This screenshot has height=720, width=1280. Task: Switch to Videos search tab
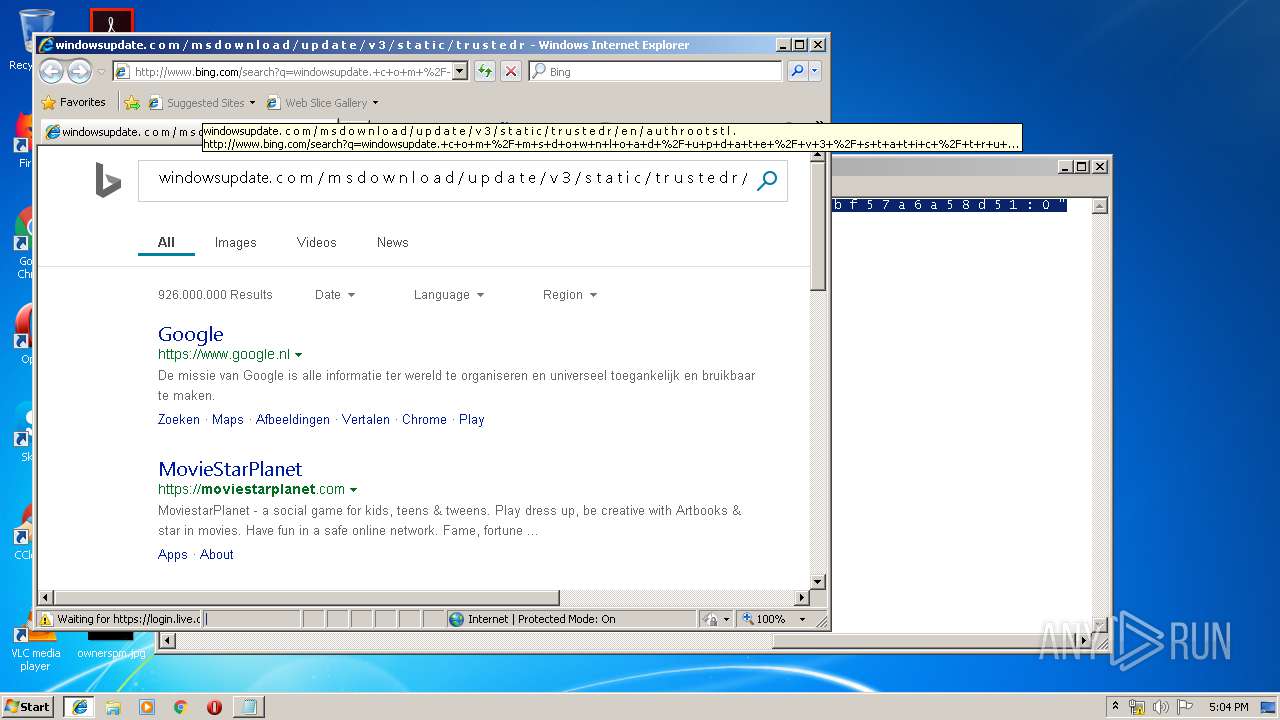coord(316,242)
